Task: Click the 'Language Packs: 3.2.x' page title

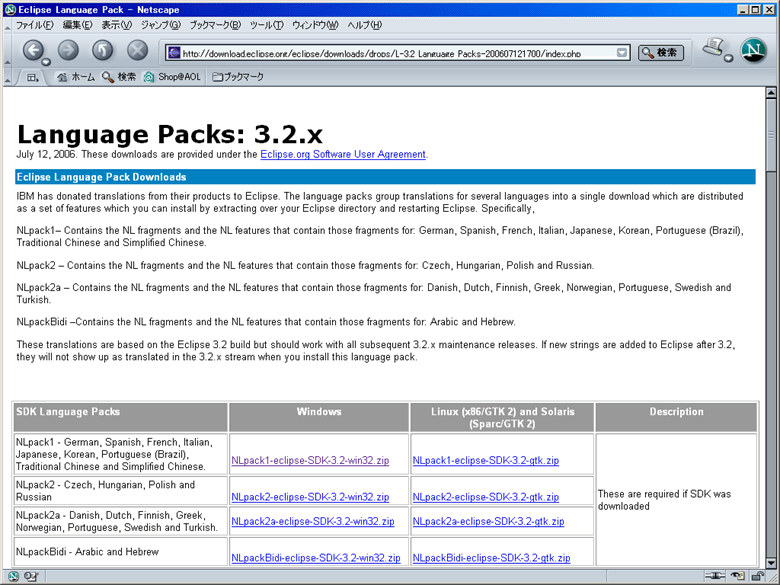Action: 170,134
